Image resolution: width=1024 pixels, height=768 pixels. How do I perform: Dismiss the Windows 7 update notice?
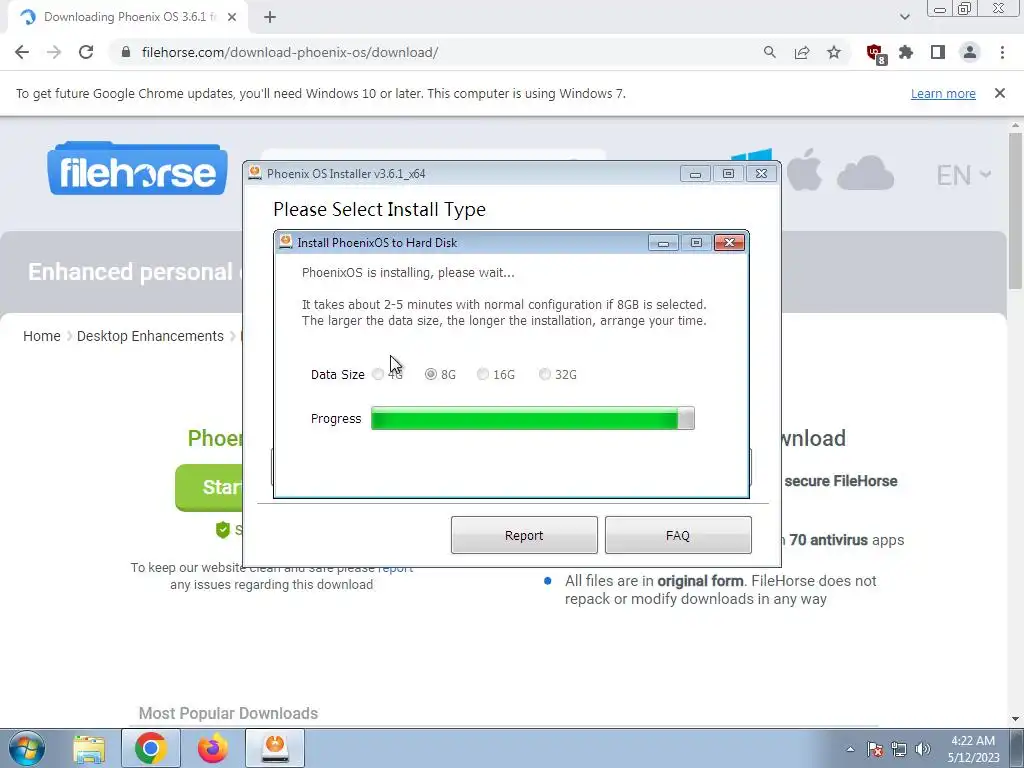point(1000,93)
